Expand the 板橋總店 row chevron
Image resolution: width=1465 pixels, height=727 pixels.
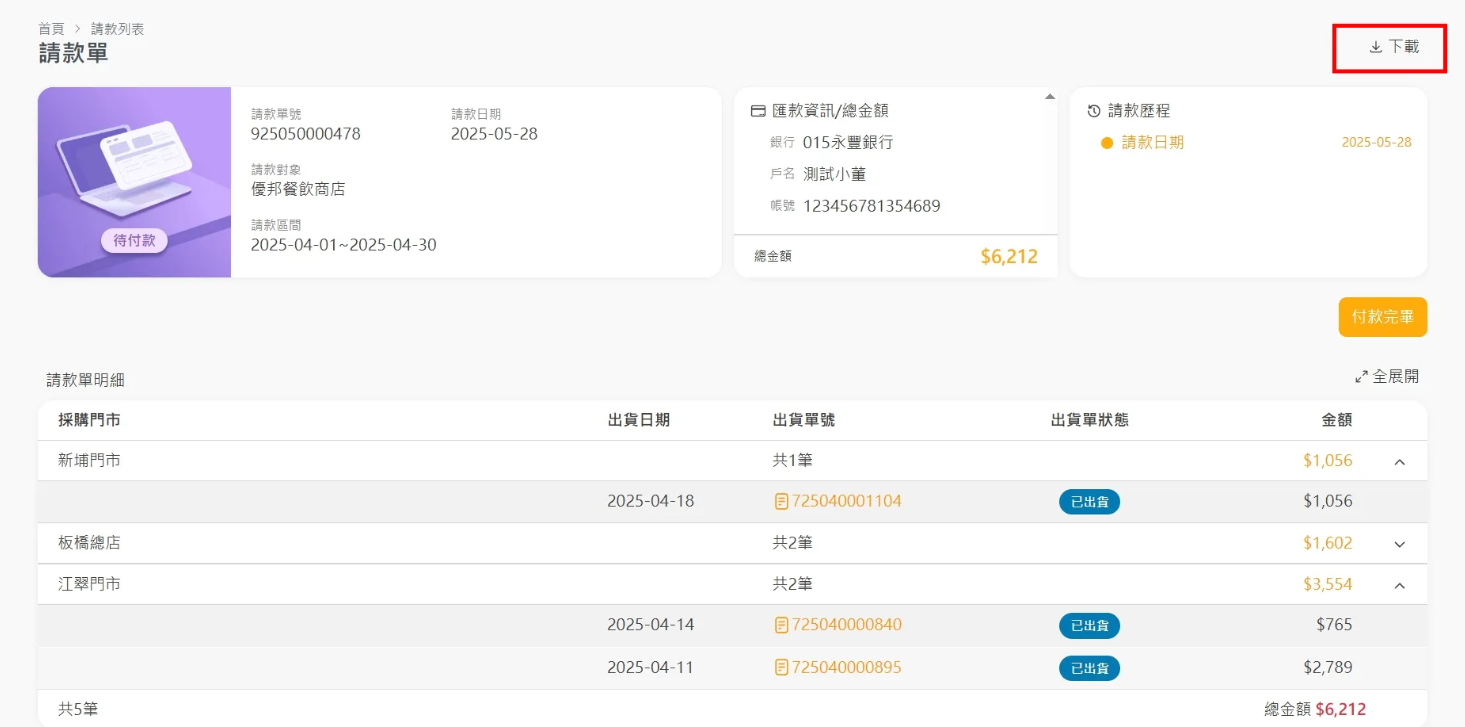(x=1399, y=544)
